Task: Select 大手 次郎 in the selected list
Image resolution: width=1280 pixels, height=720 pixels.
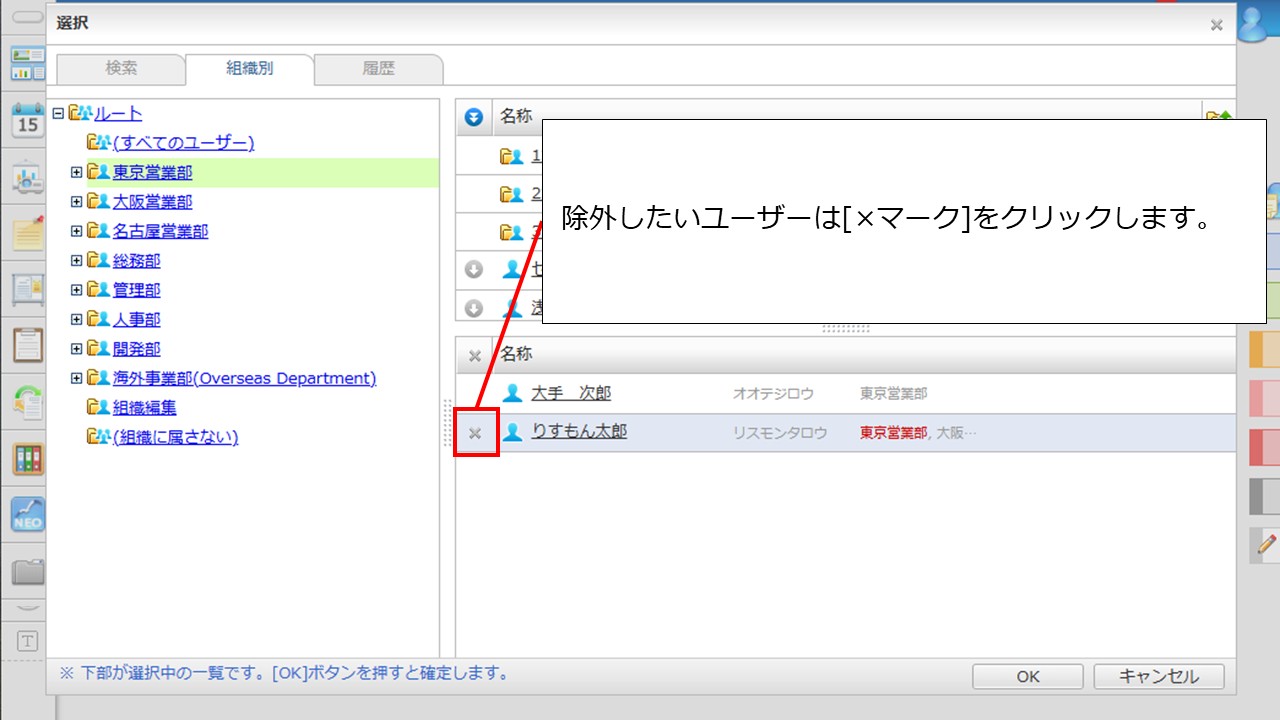Action: (571, 393)
